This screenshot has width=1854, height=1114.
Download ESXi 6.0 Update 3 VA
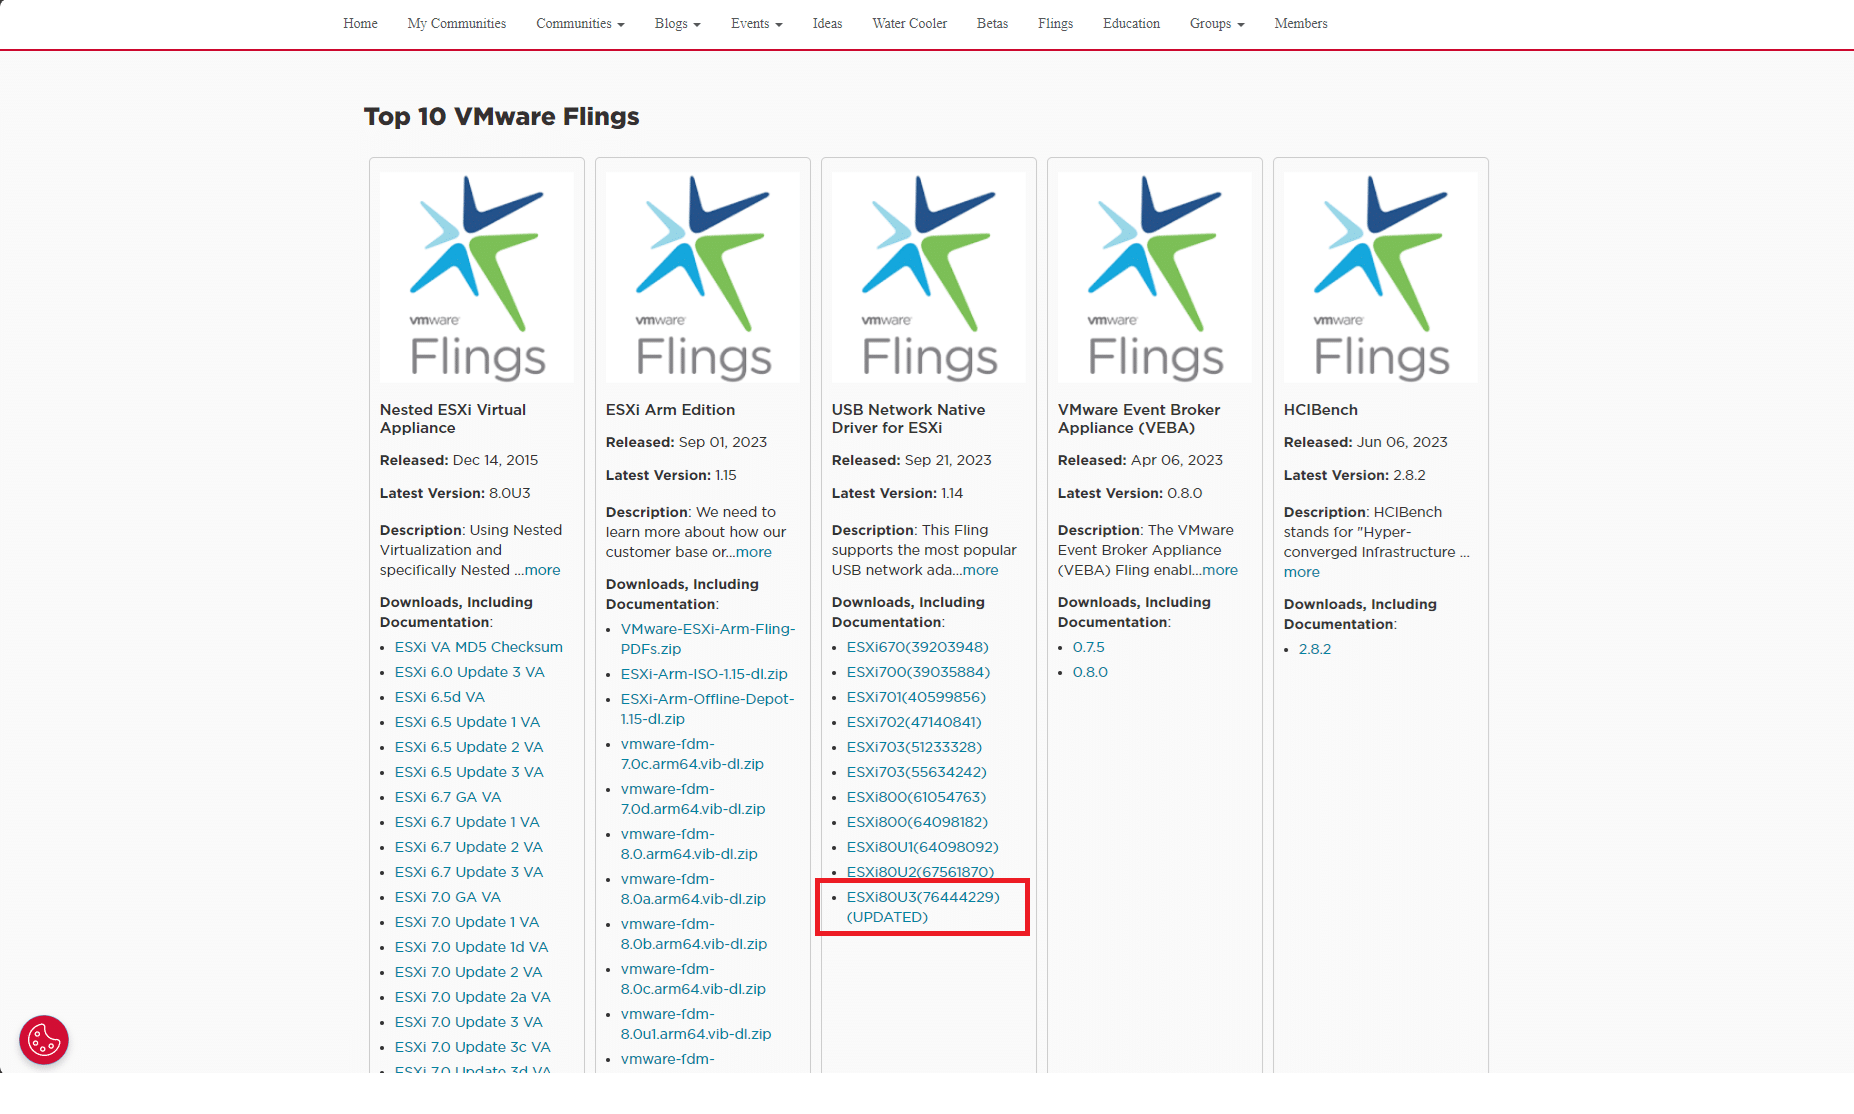(x=470, y=672)
